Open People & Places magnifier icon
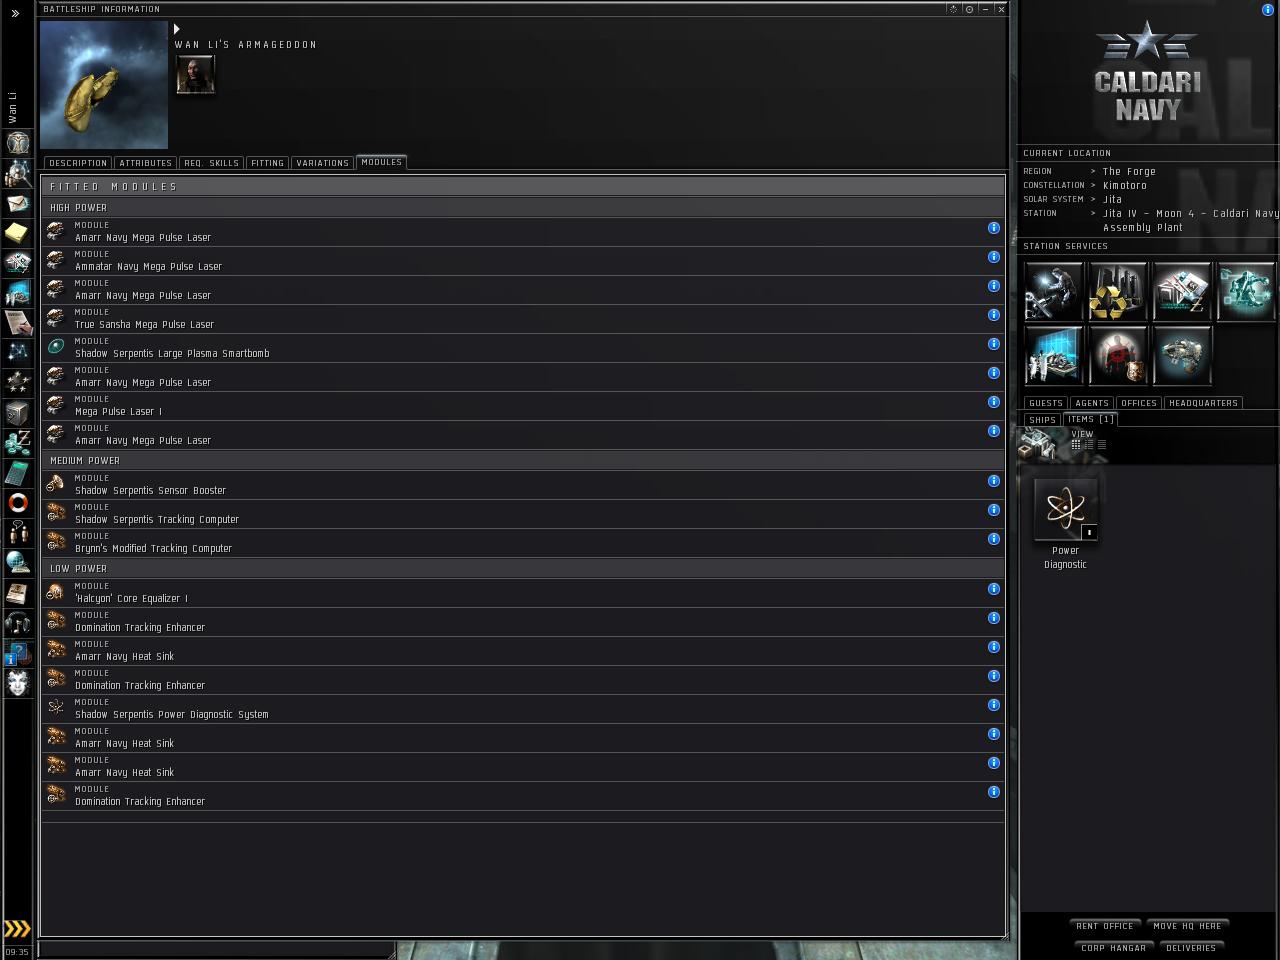Viewport: 1280px width, 960px height. pyautogui.click(x=18, y=173)
